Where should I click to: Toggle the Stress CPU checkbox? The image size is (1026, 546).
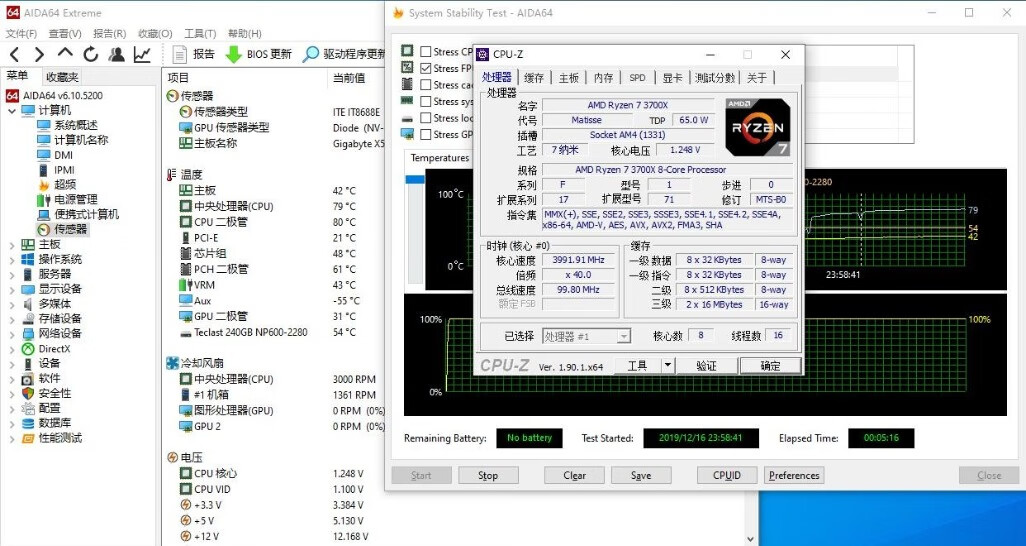pos(426,52)
